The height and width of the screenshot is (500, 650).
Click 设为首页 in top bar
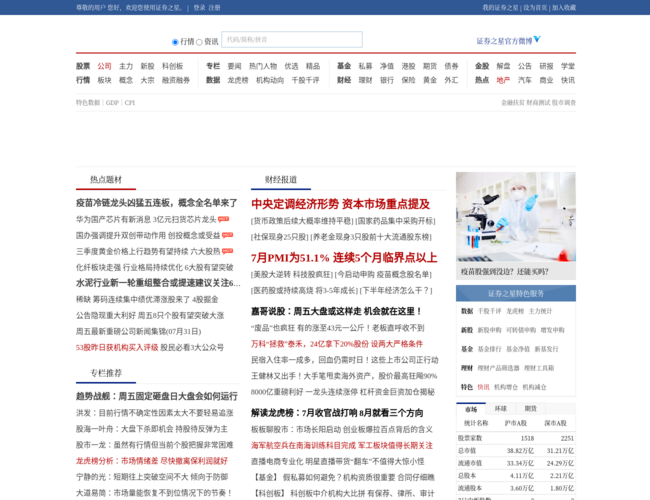pyautogui.click(x=535, y=7)
